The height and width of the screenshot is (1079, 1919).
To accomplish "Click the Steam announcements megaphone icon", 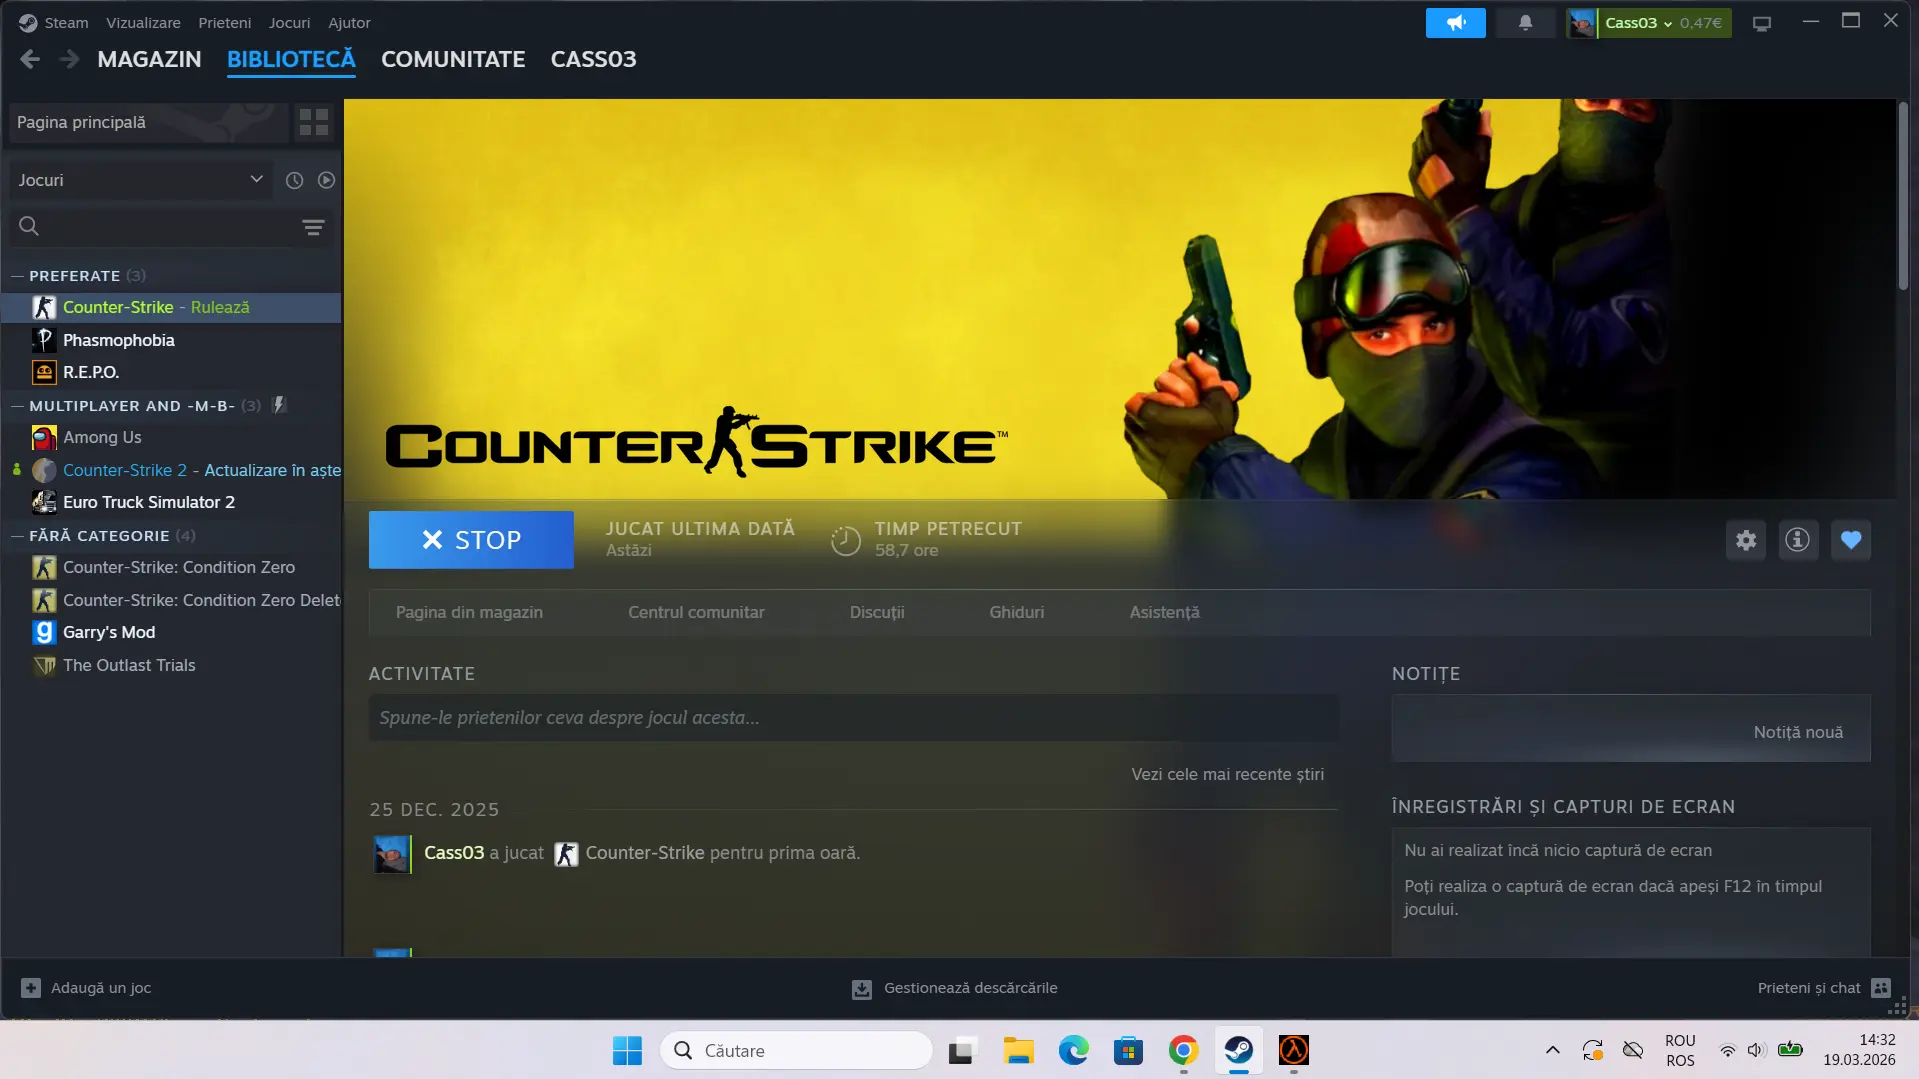I will (x=1455, y=23).
